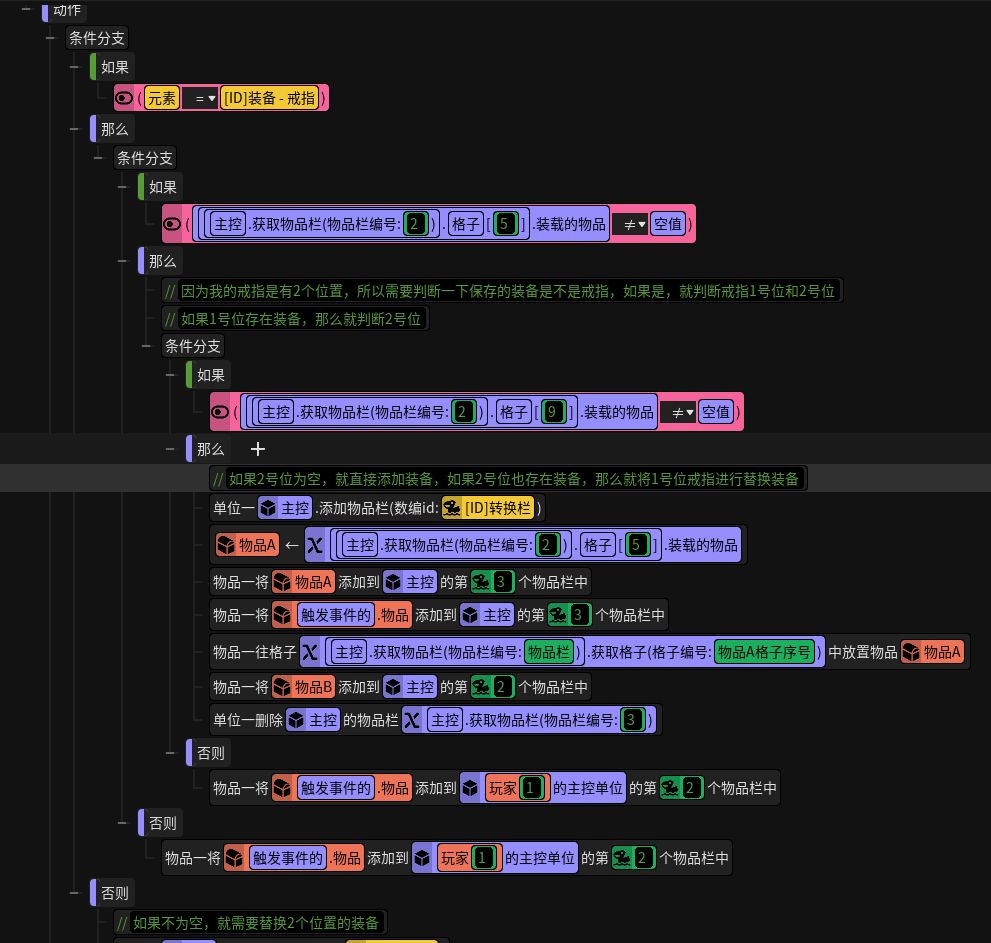The image size is (991, 943).
Task: Toggle eye icon on 元素 = 戒指 condition
Action: pyautogui.click(x=124, y=98)
